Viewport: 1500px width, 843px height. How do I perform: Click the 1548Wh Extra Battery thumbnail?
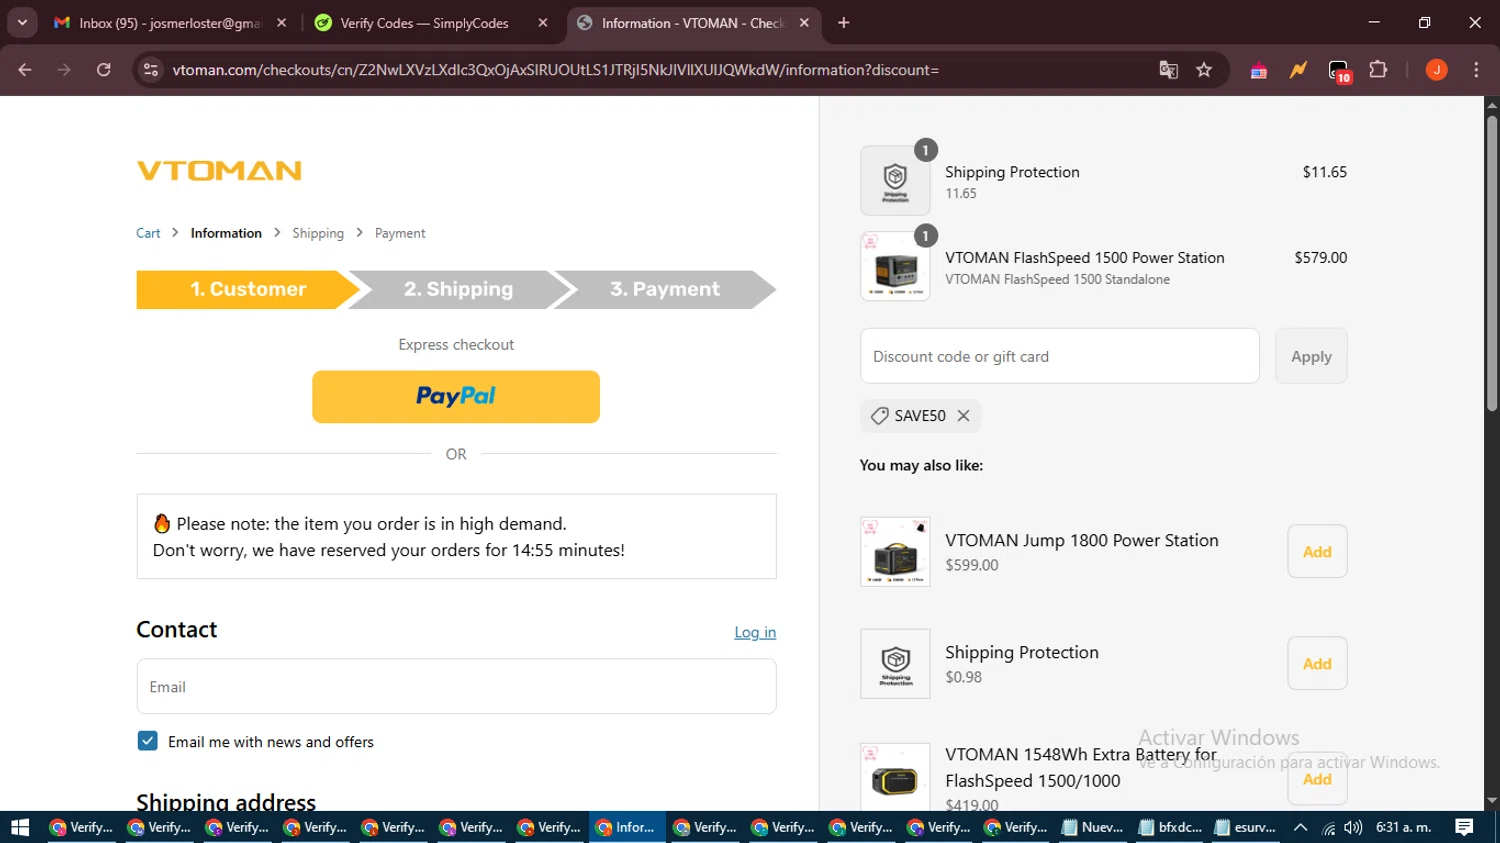[895, 777]
